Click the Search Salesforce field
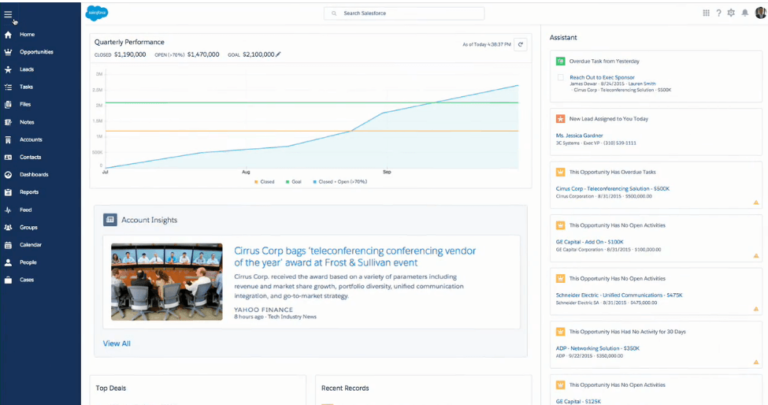Image resolution: width=768 pixels, height=405 pixels. 404,13
